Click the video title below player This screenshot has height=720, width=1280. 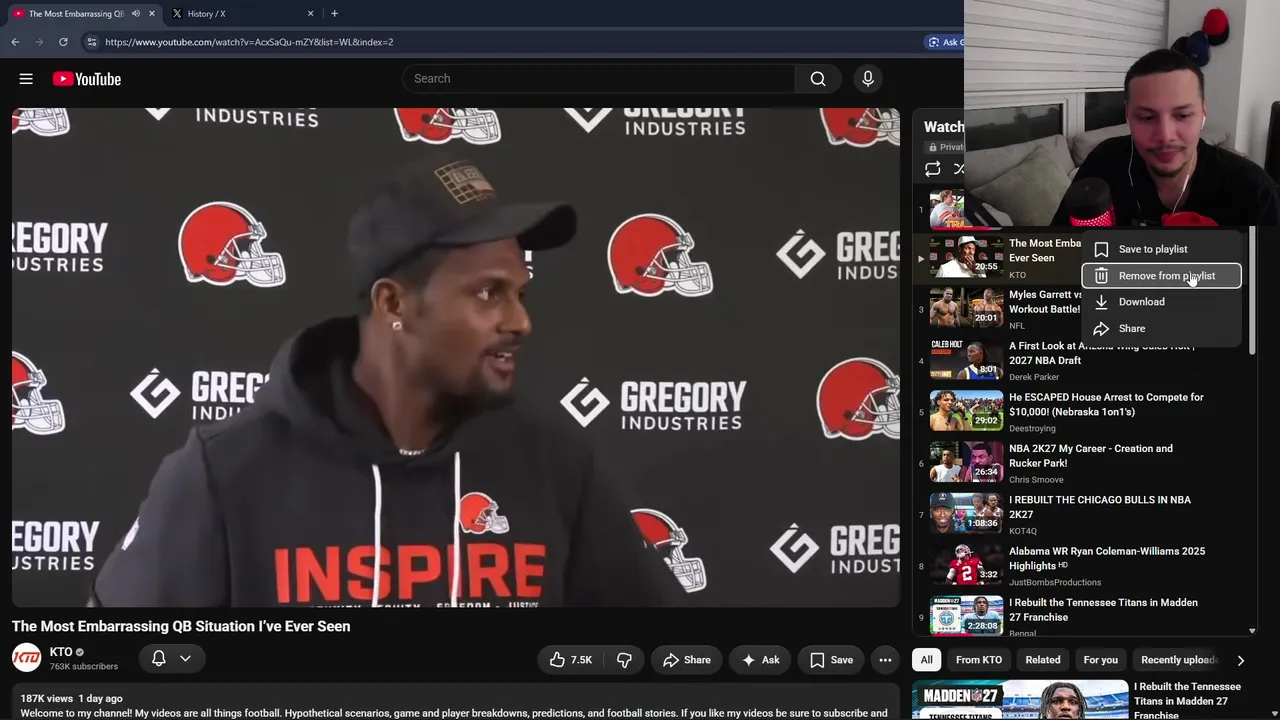(x=181, y=627)
